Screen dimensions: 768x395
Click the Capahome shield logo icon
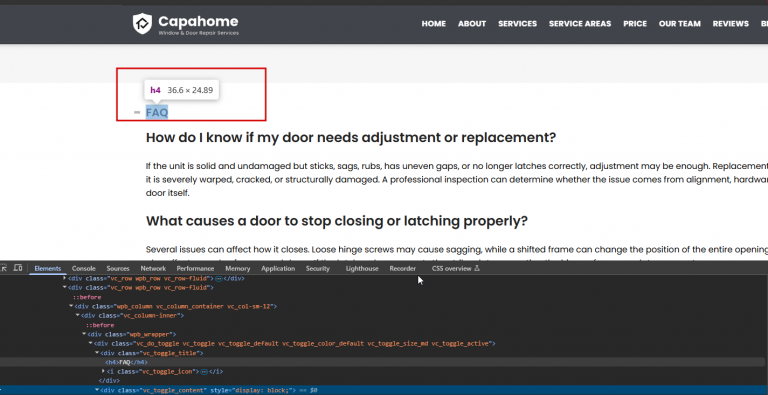click(x=142, y=24)
